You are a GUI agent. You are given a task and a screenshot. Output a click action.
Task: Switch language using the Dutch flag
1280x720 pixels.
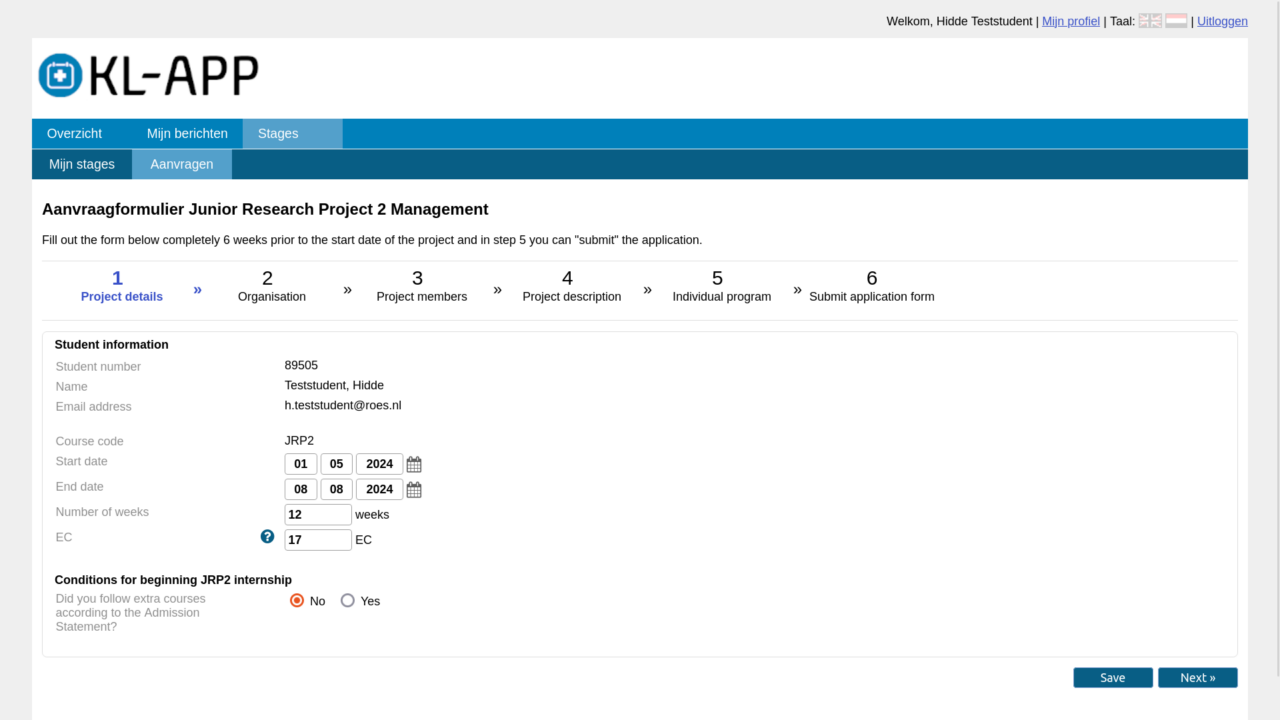[1176, 21]
